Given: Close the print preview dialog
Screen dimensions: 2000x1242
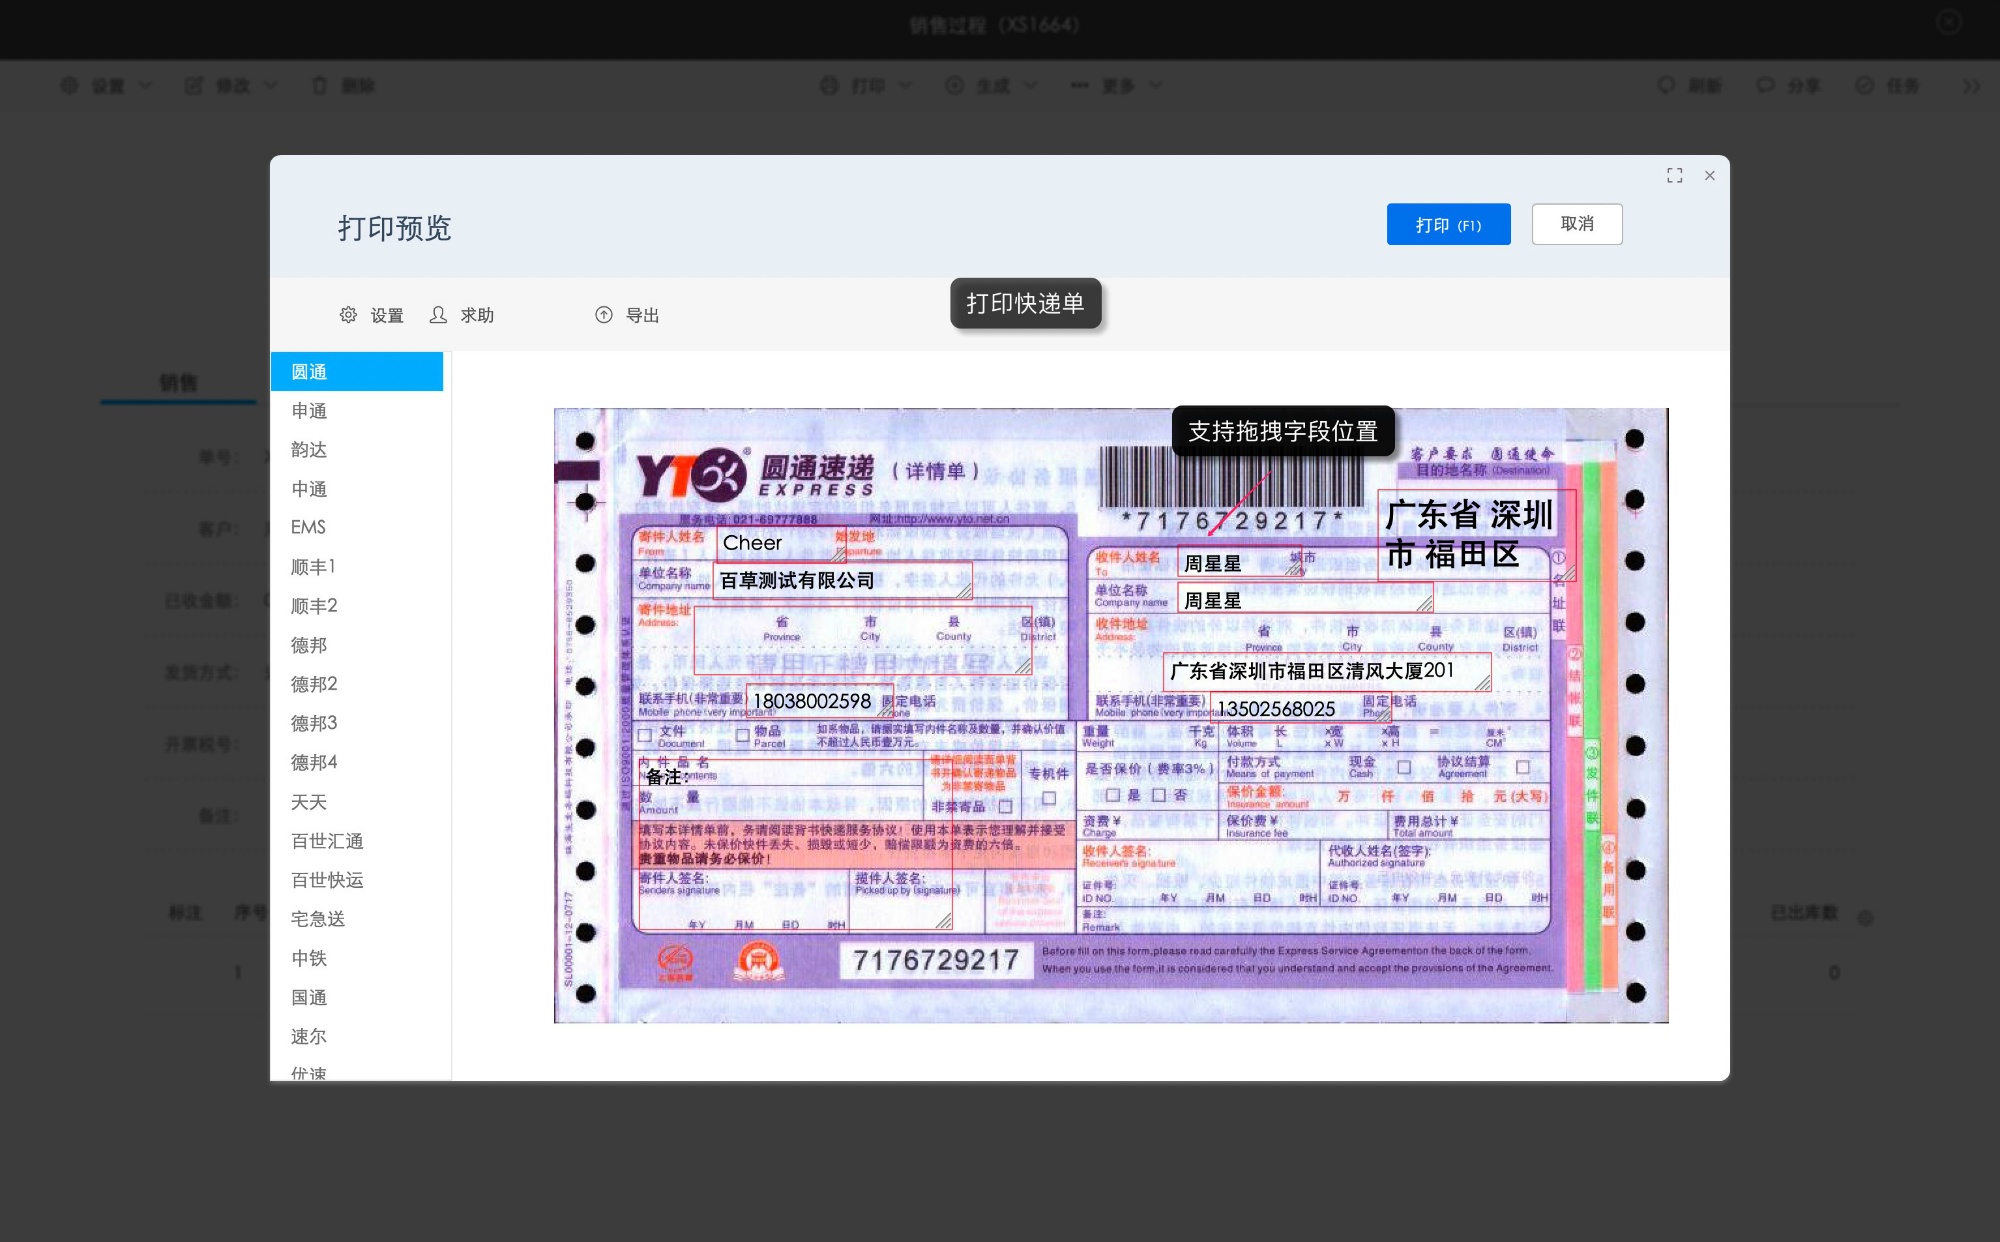Looking at the screenshot, I should (1710, 176).
